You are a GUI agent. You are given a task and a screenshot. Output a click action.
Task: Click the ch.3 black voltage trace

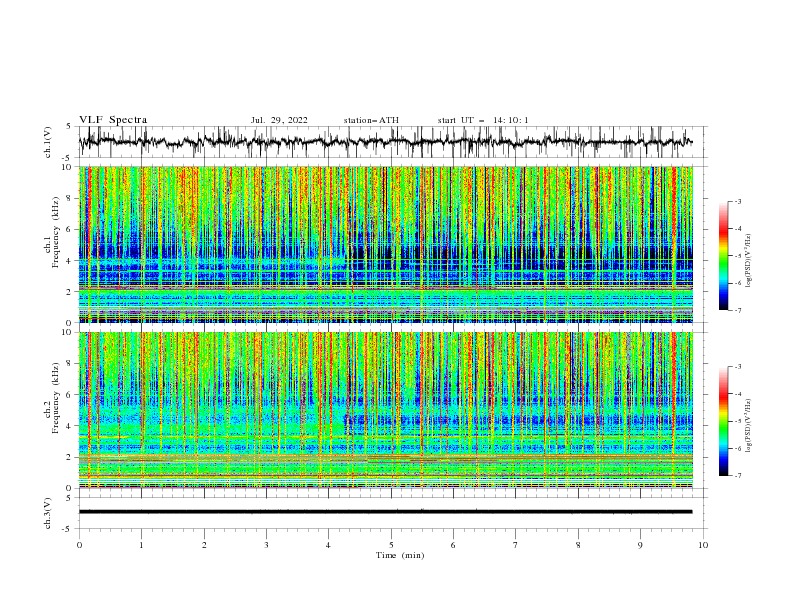point(385,512)
